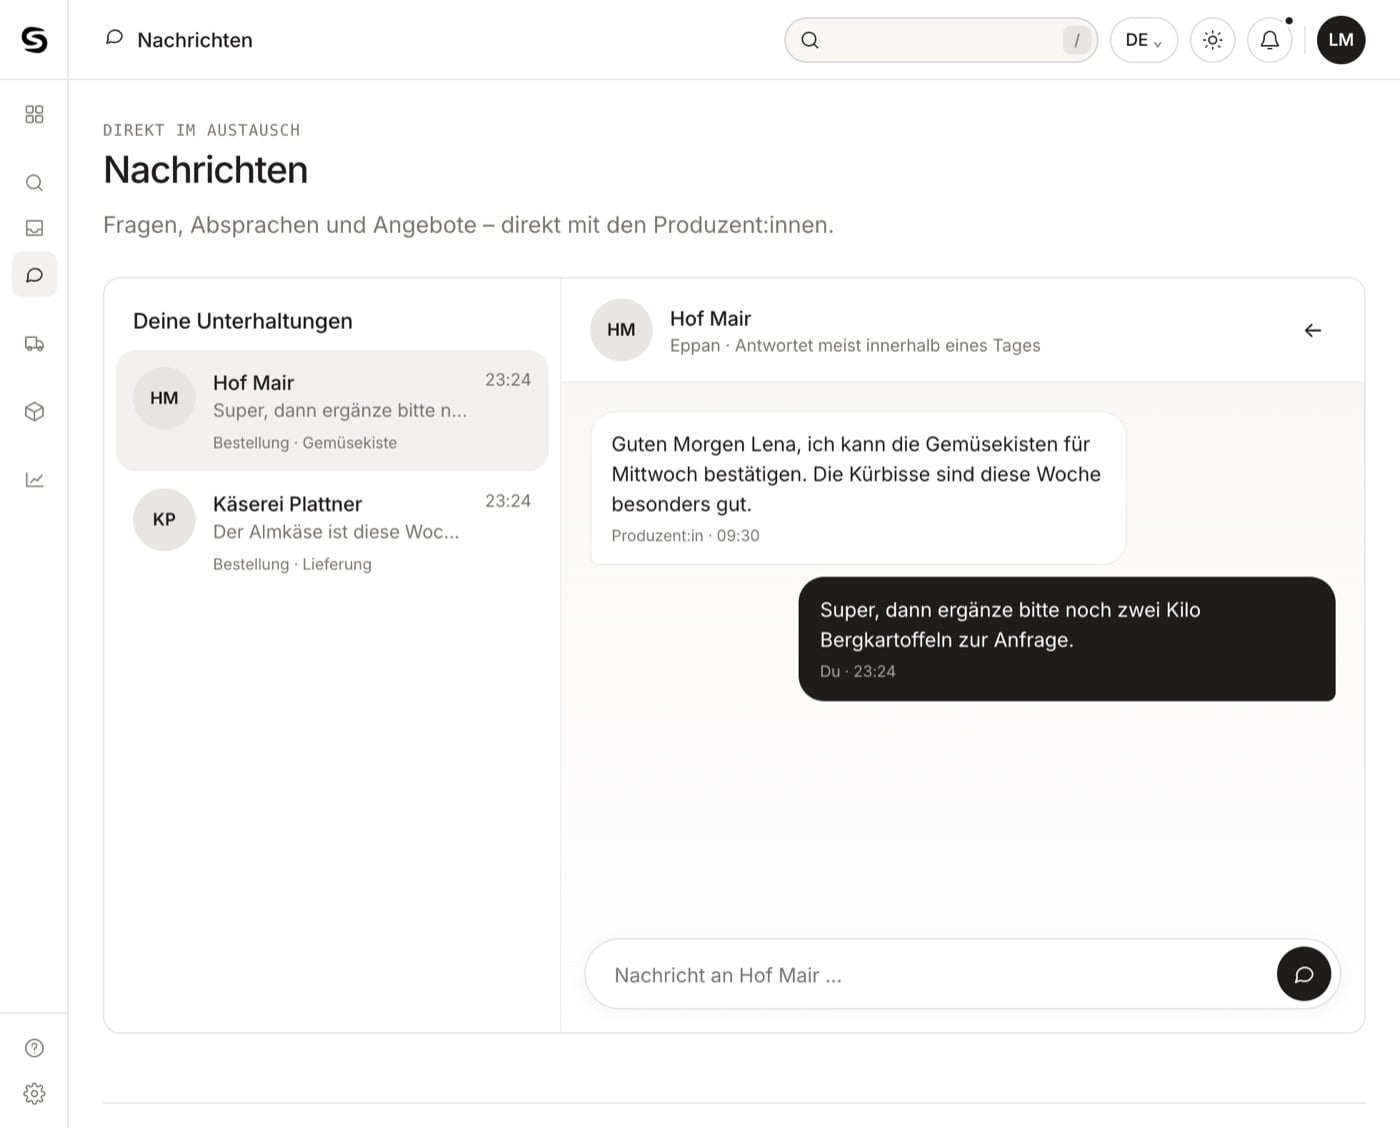This screenshot has width=1400, height=1128.
Task: Click the "/" shortcut hint in search
Action: pyautogui.click(x=1076, y=40)
